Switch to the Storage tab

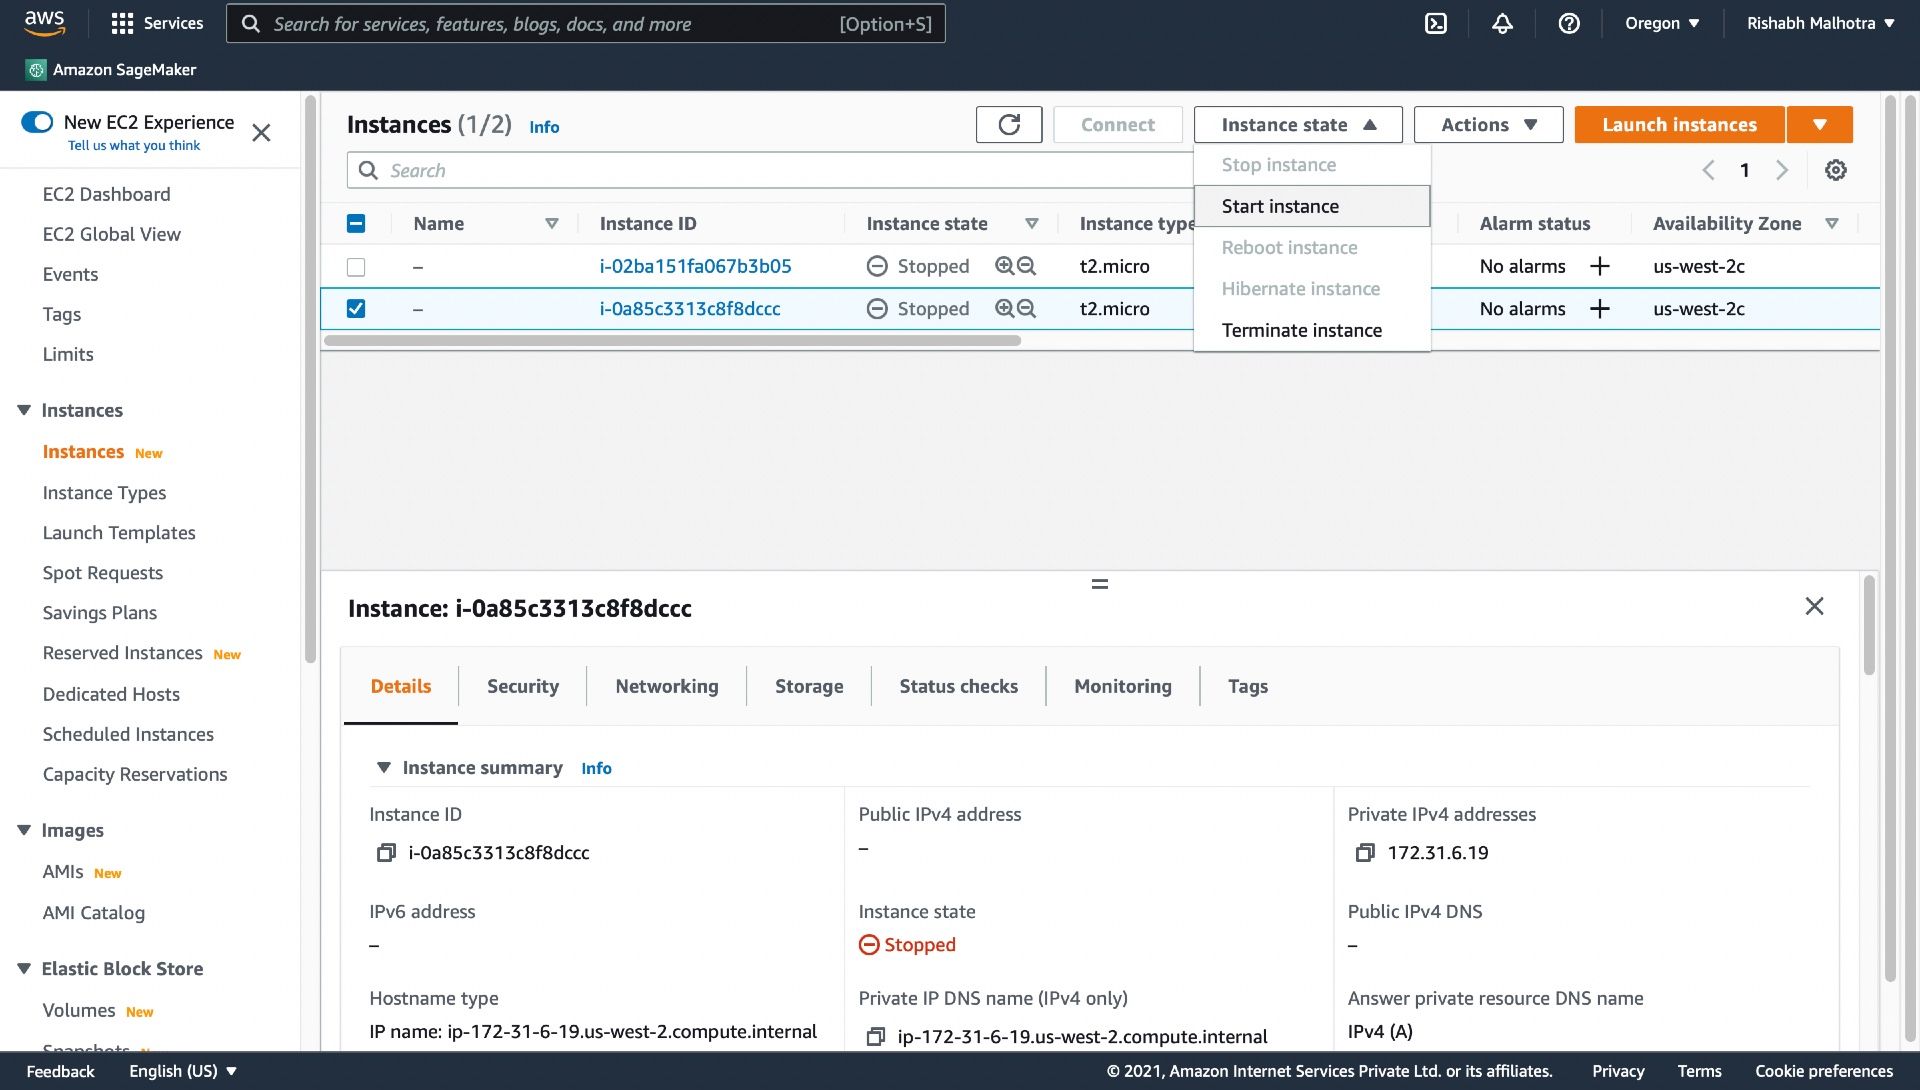(809, 686)
